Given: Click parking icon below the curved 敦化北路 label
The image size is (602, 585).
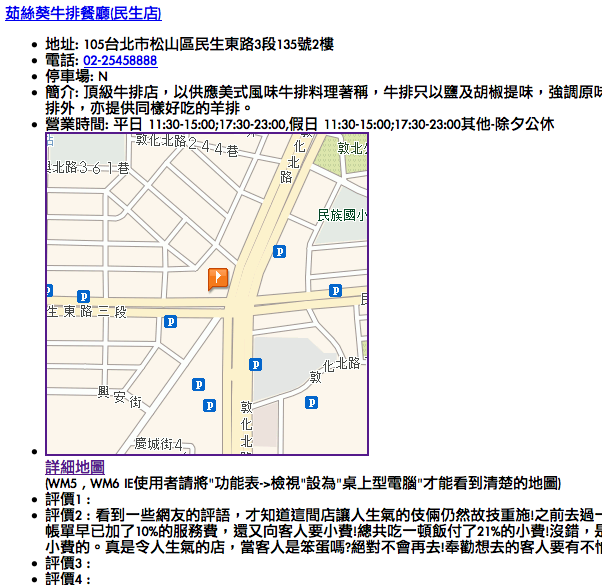Looking at the screenshot, I should click(x=311, y=403).
